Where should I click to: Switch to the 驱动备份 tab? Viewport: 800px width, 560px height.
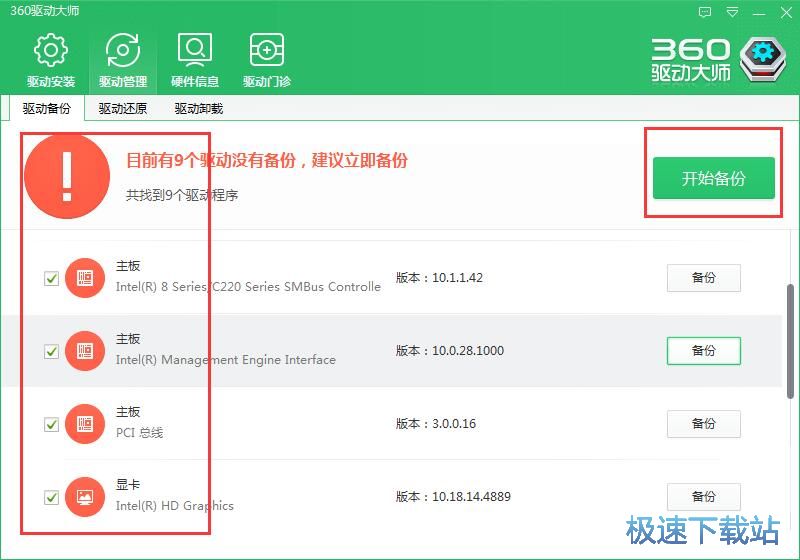[x=46, y=109]
